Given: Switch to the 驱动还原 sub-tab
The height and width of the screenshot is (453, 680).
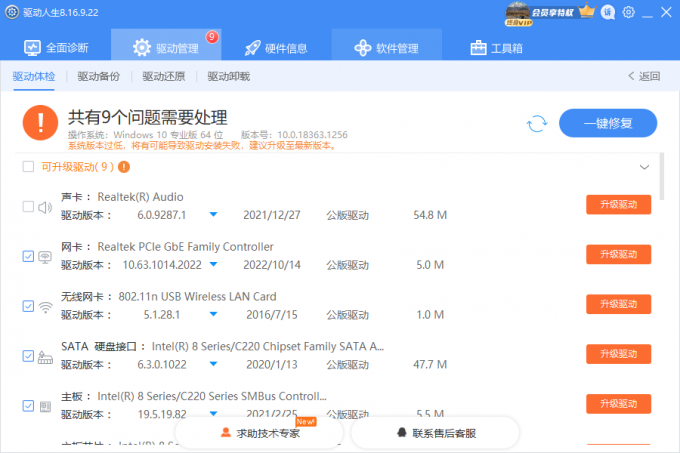Looking at the screenshot, I should pos(163,77).
